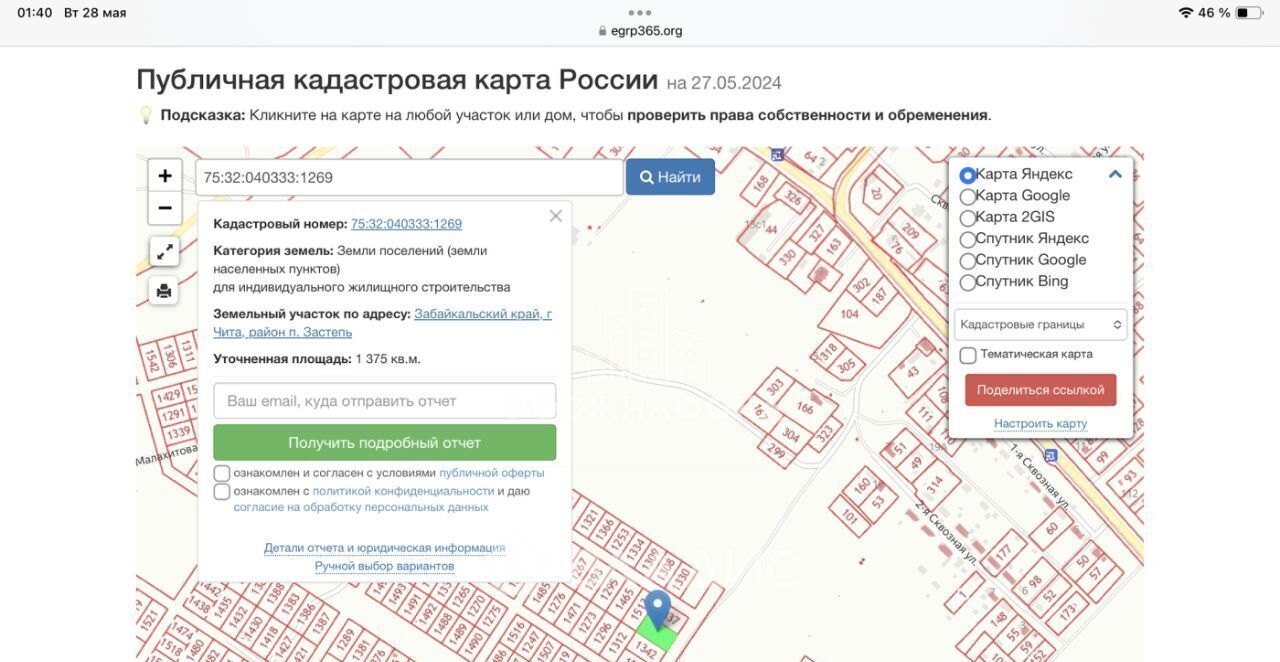Collapse the map layers panel chevron
Image resolution: width=1280 pixels, height=662 pixels.
[1115, 174]
